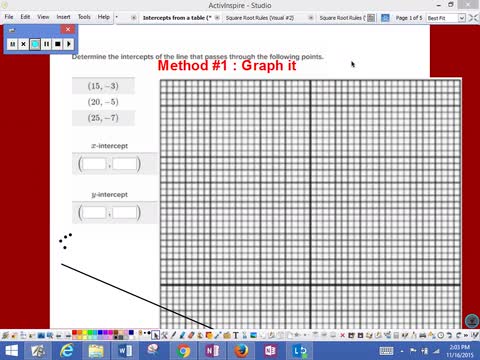Select the Text tool T icon
480x360 pixels.
(x=236, y=335)
